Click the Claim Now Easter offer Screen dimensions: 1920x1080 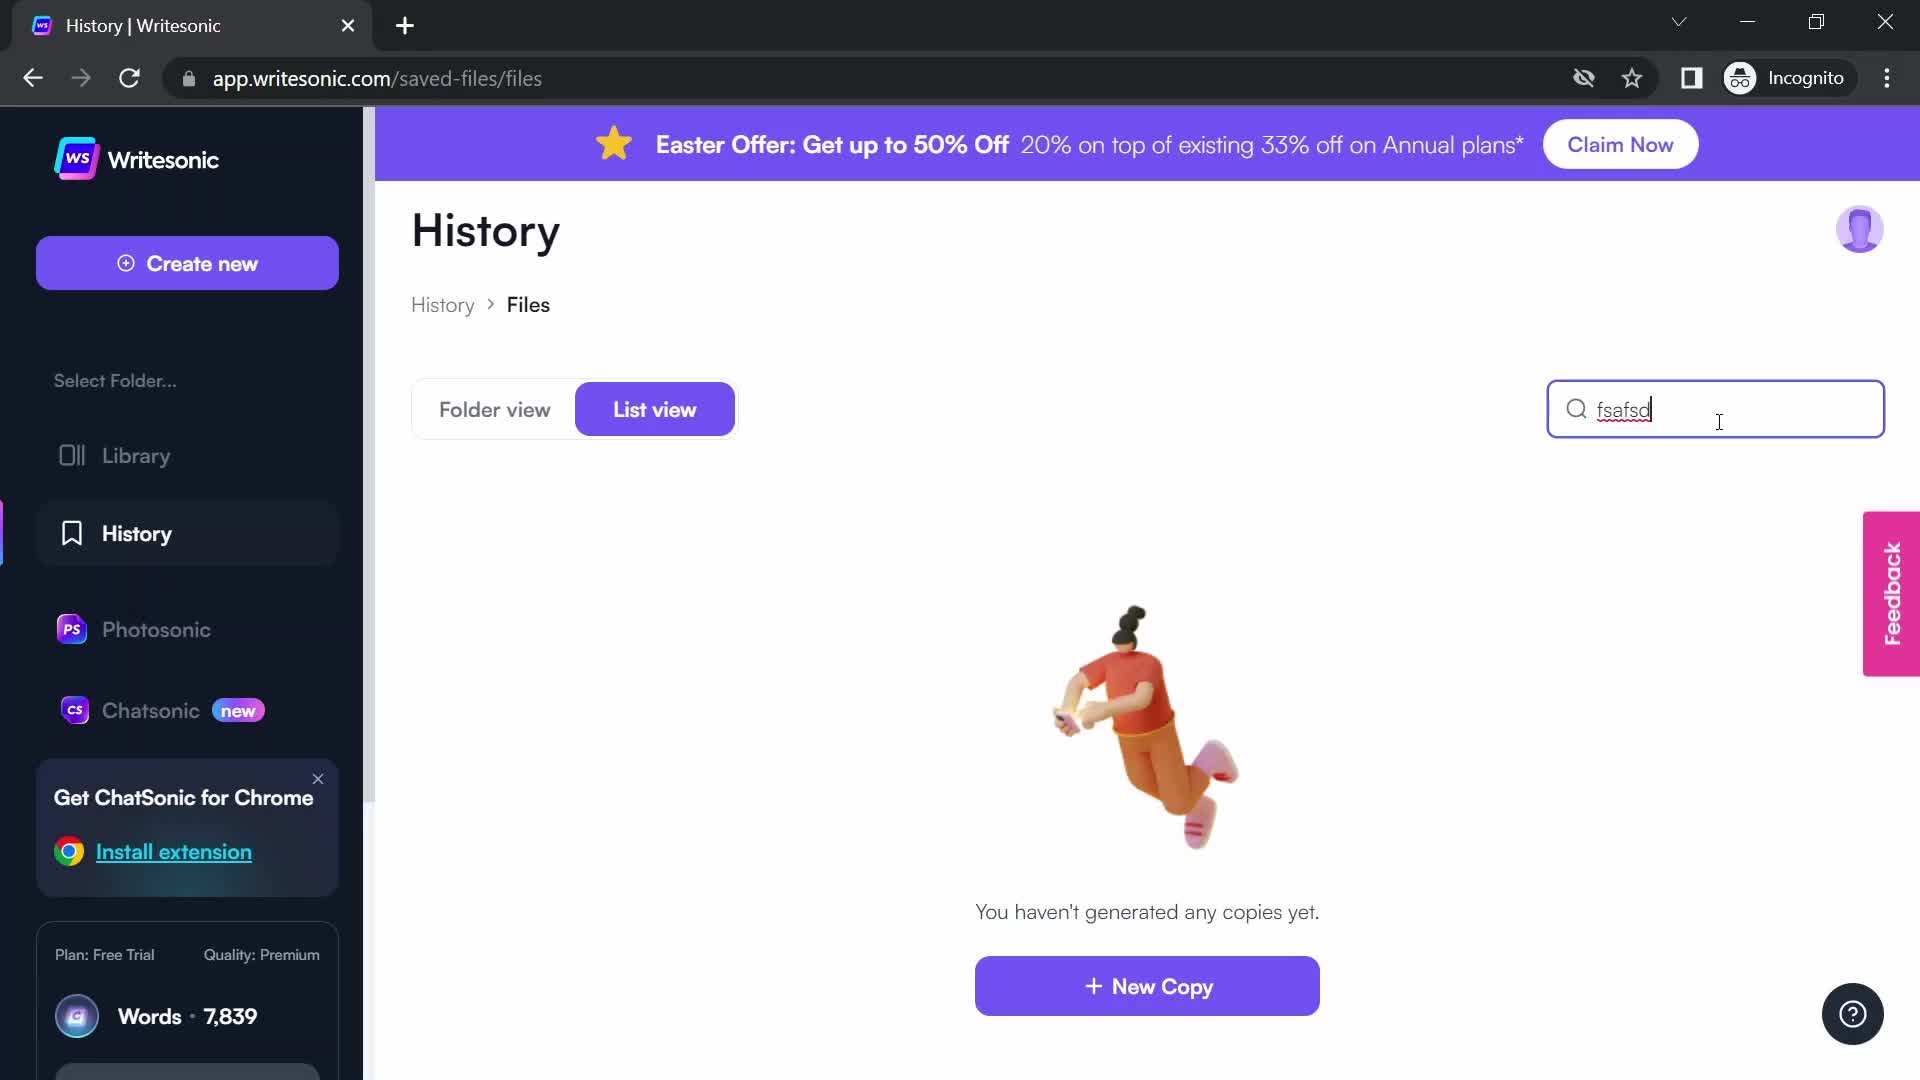coord(1621,145)
